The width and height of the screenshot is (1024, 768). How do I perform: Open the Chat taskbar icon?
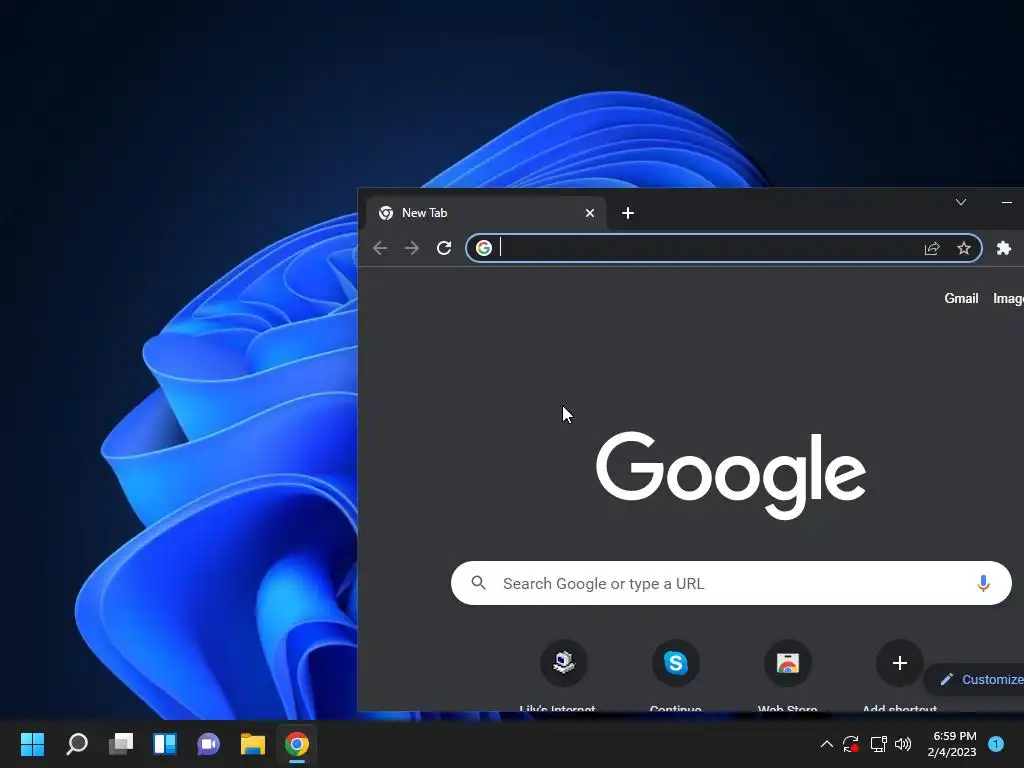pos(209,744)
